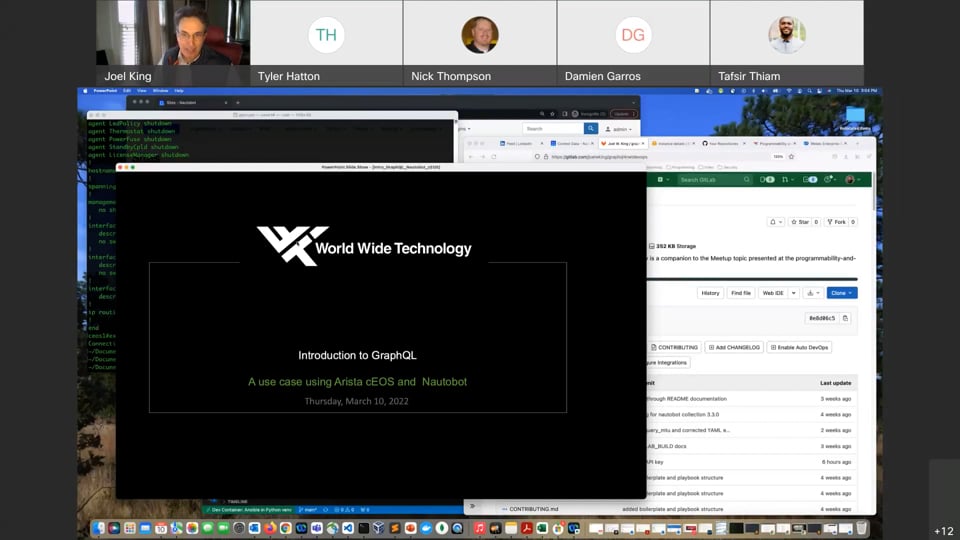Copy the commit SHA with the clipboard icon
The image size is (960, 540).
point(846,318)
